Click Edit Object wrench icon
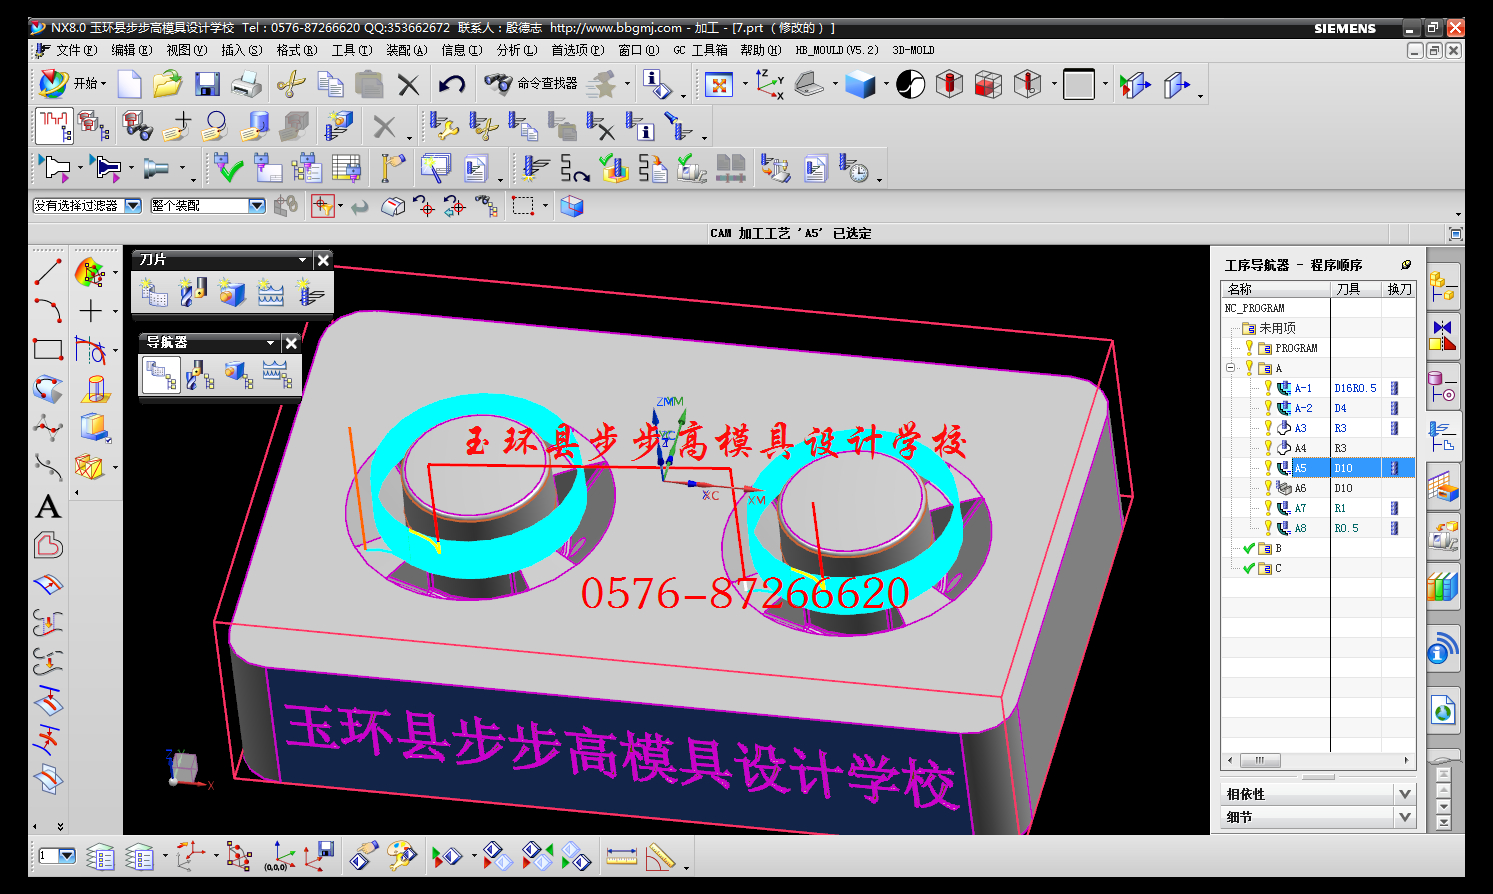The width and height of the screenshot is (1493, 894). (443, 126)
